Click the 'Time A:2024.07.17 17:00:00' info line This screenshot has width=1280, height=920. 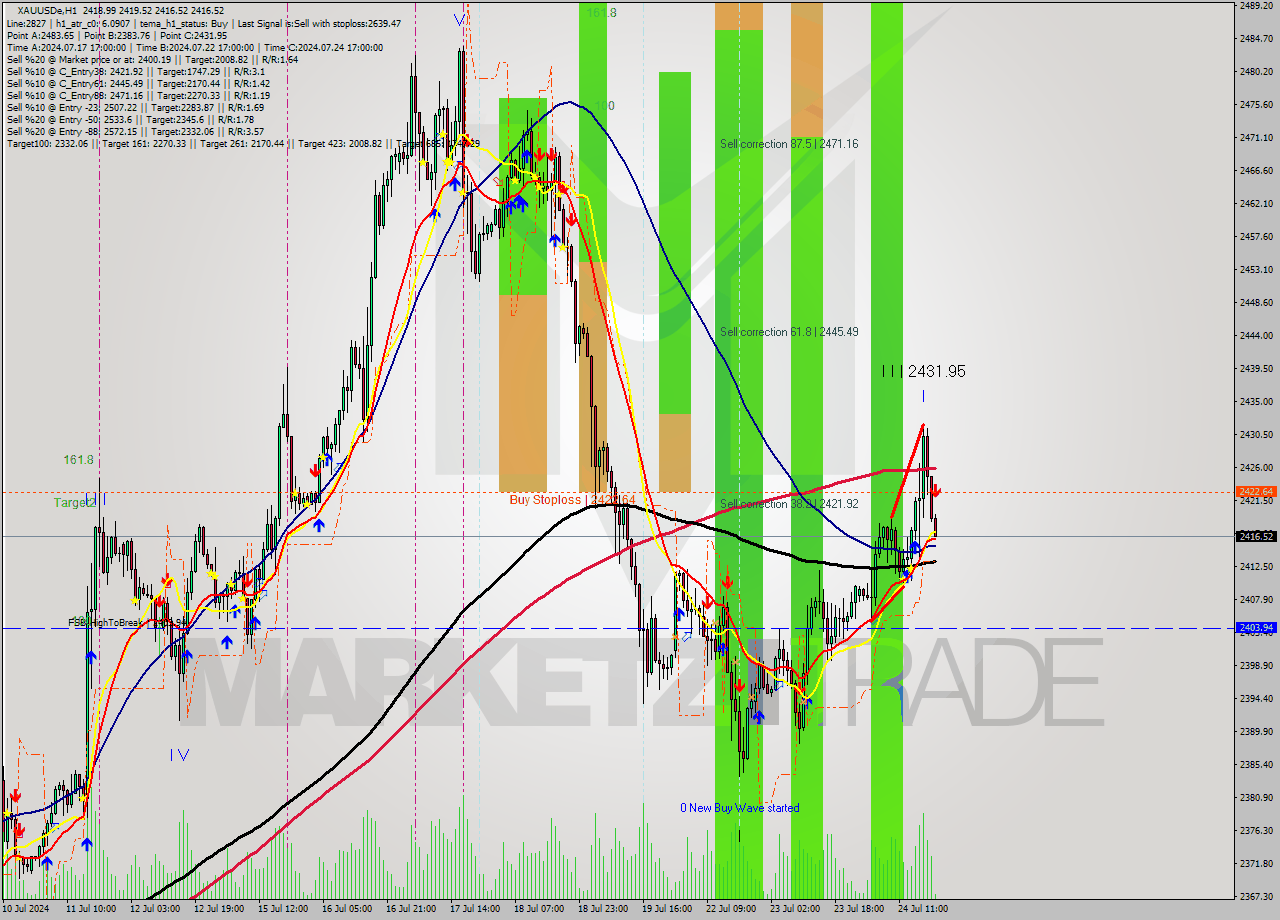click(x=195, y=47)
